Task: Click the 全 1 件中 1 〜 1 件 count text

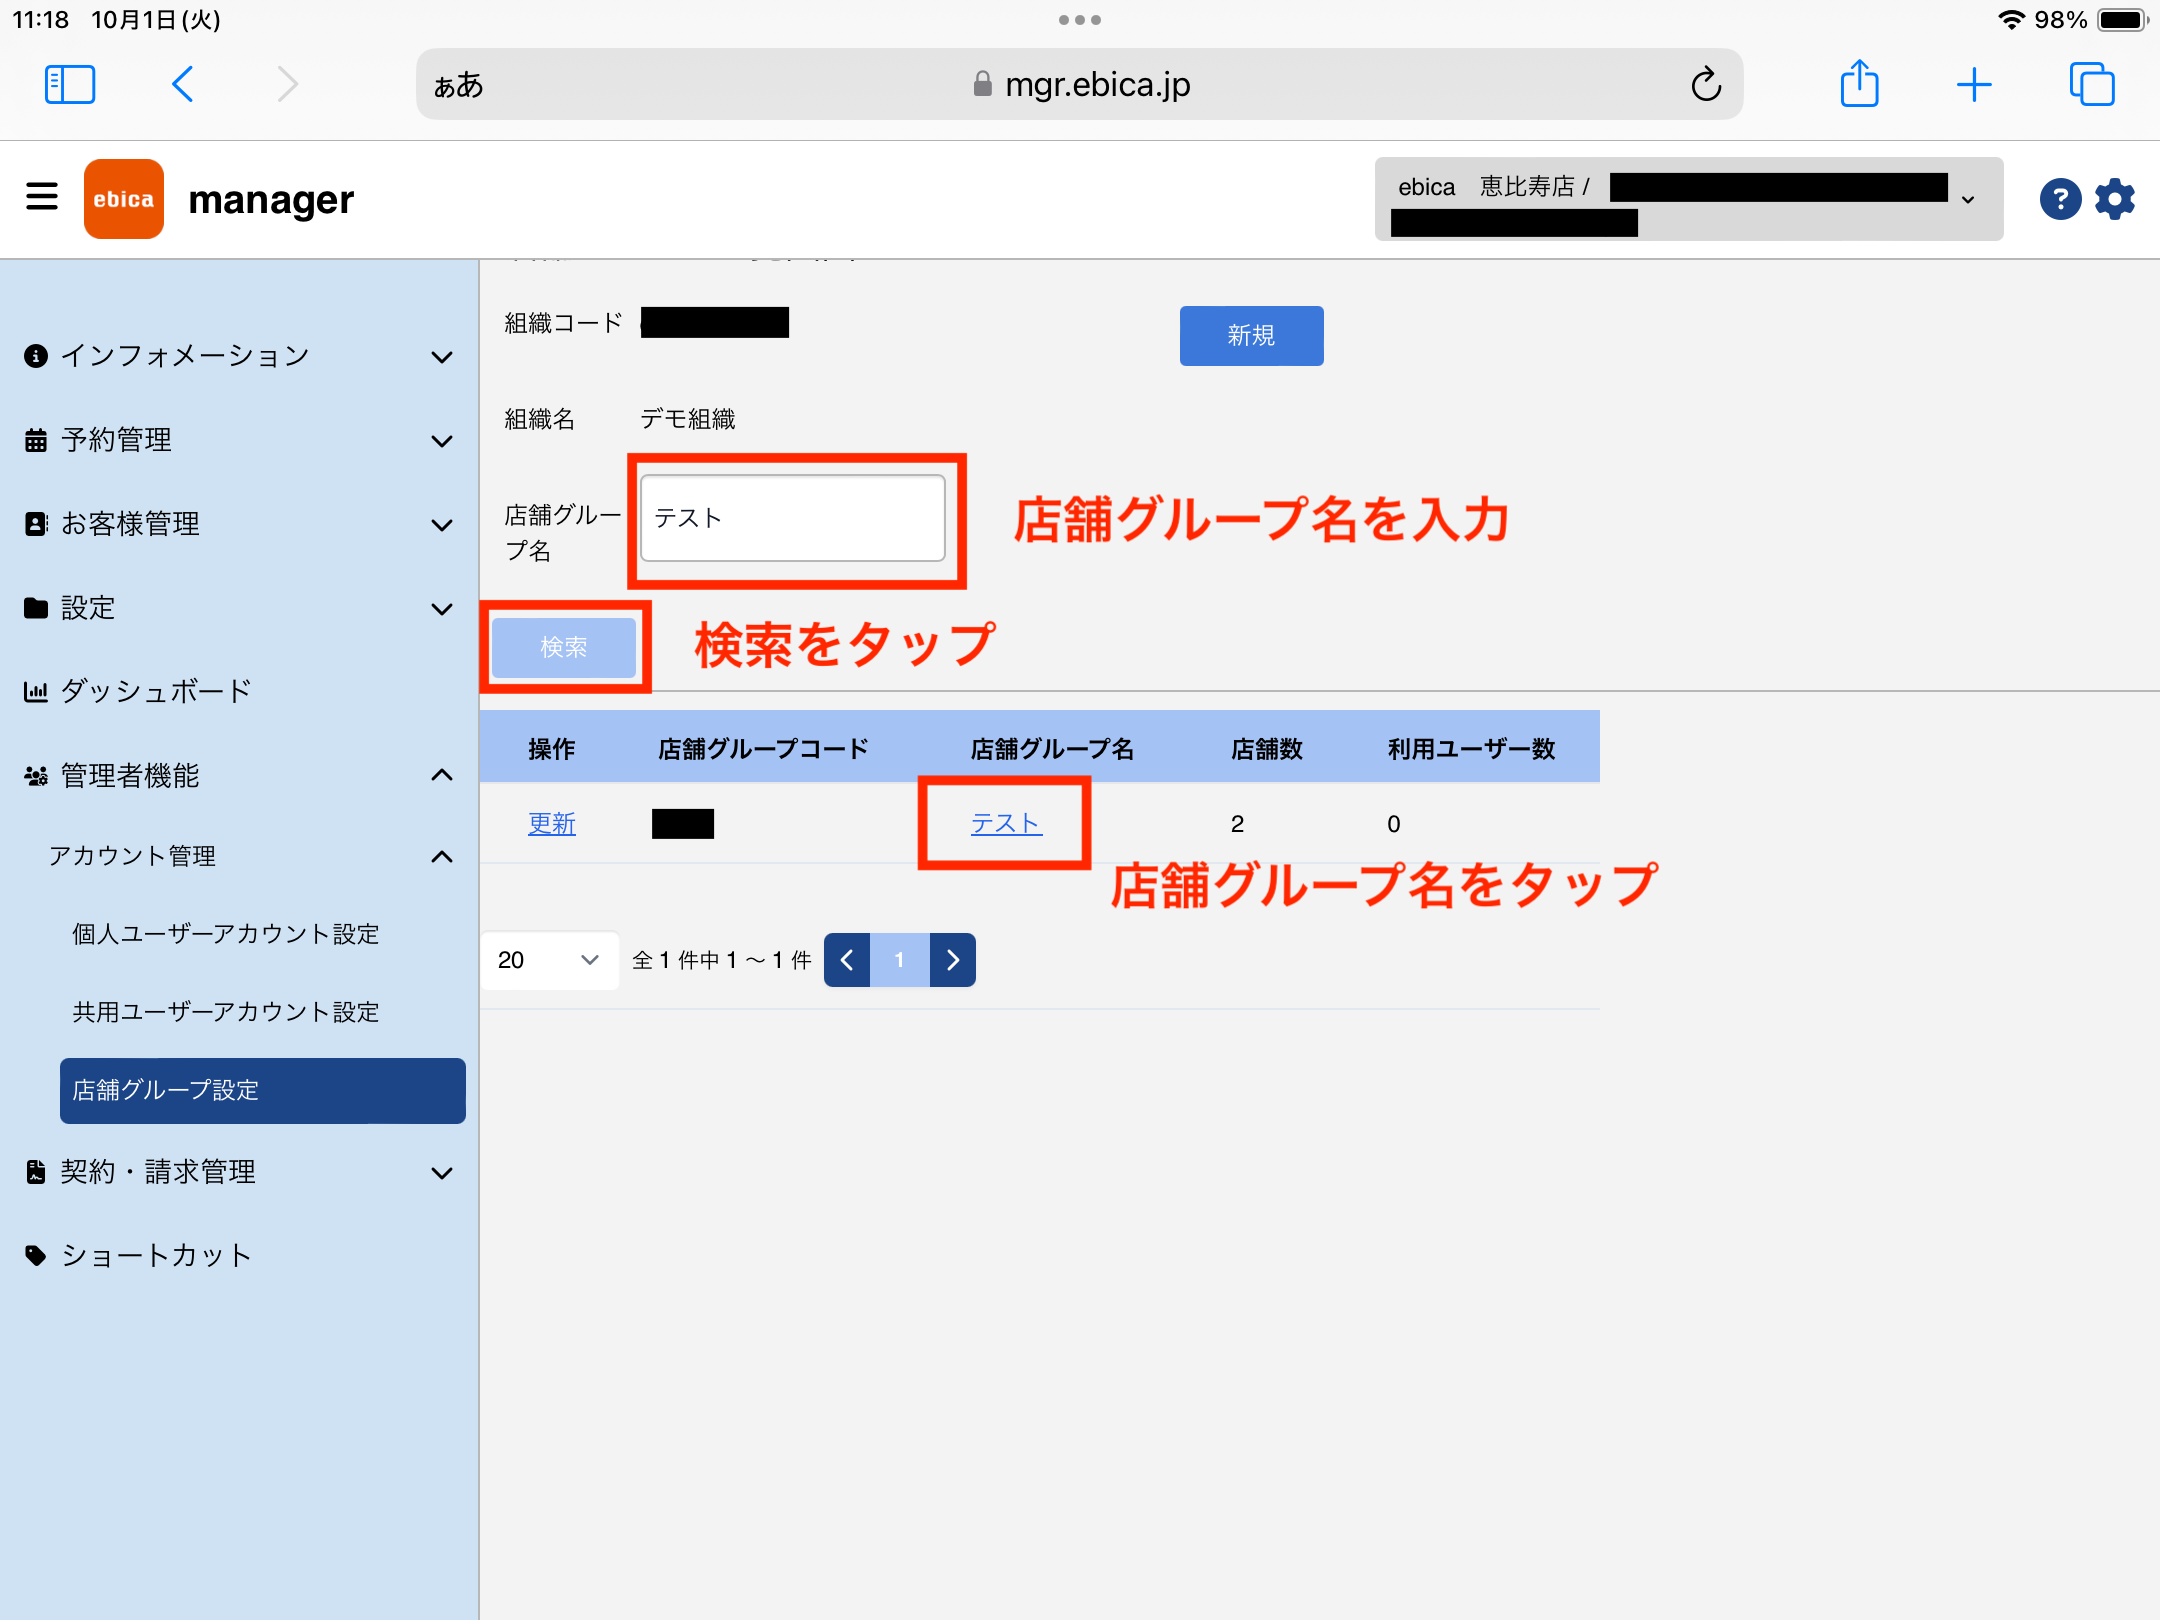Action: (x=721, y=960)
